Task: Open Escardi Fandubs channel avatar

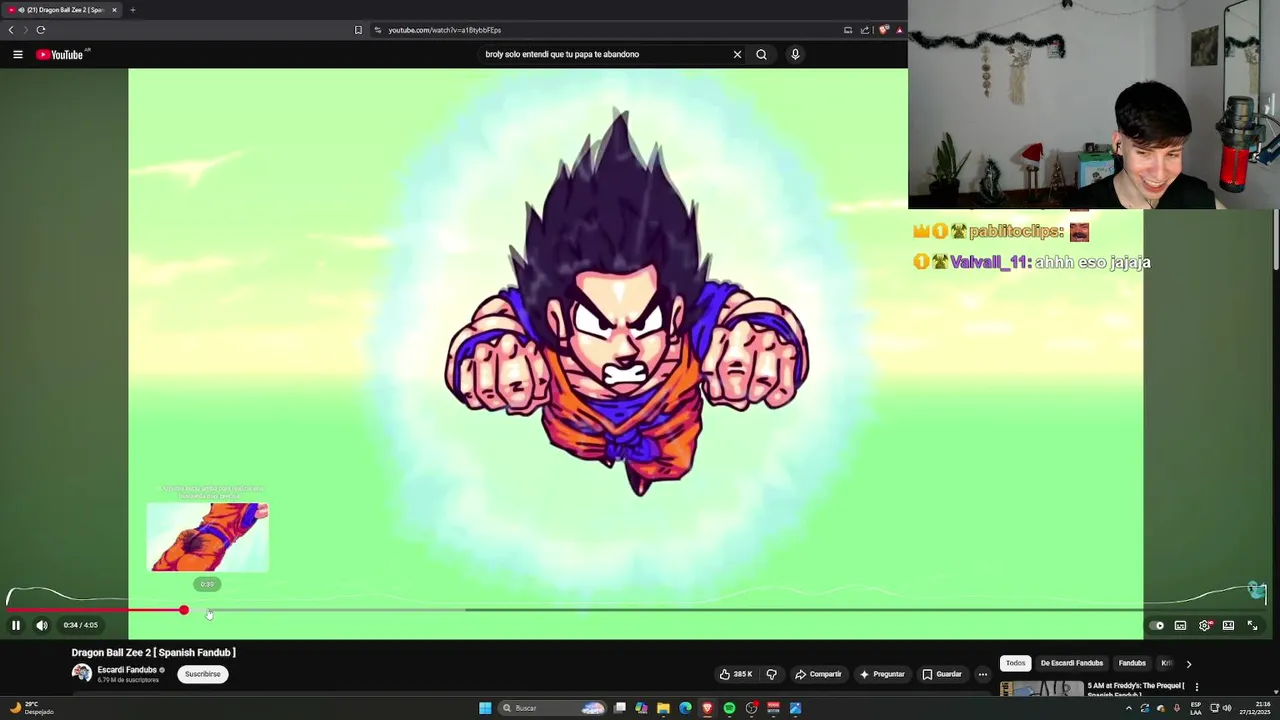Action: click(x=82, y=673)
